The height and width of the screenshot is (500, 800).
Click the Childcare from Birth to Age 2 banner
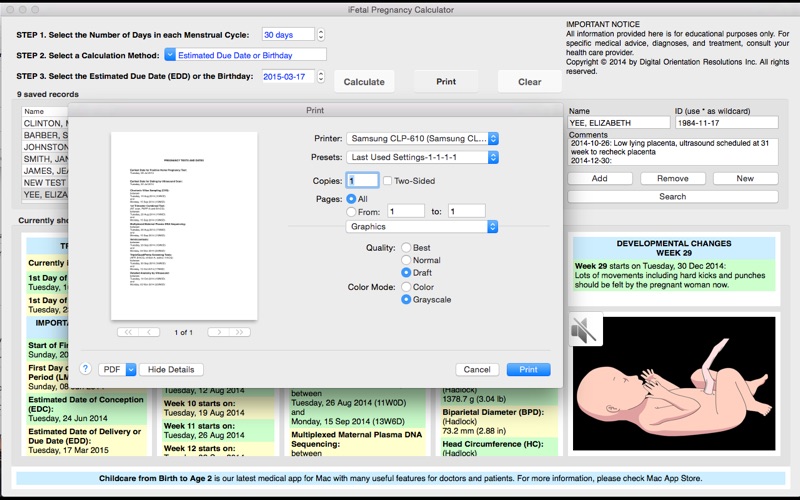401,478
